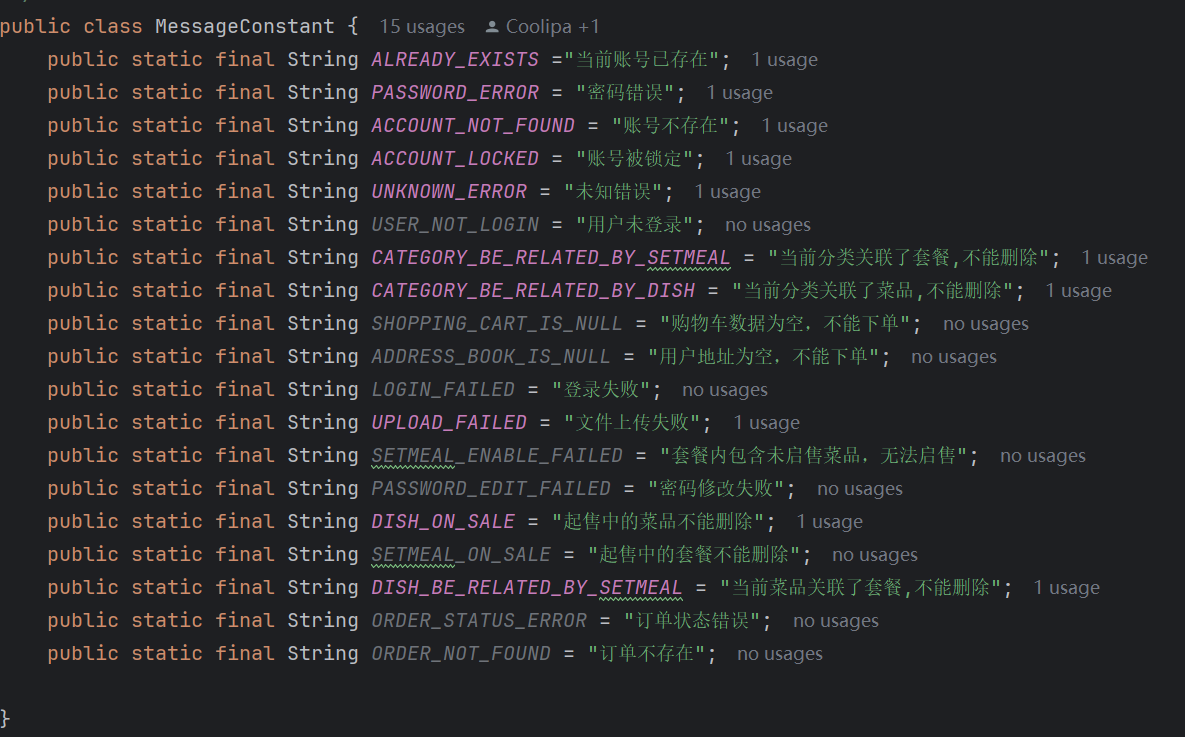Open the 'Coolipa +1' author hint

[x=552, y=26]
